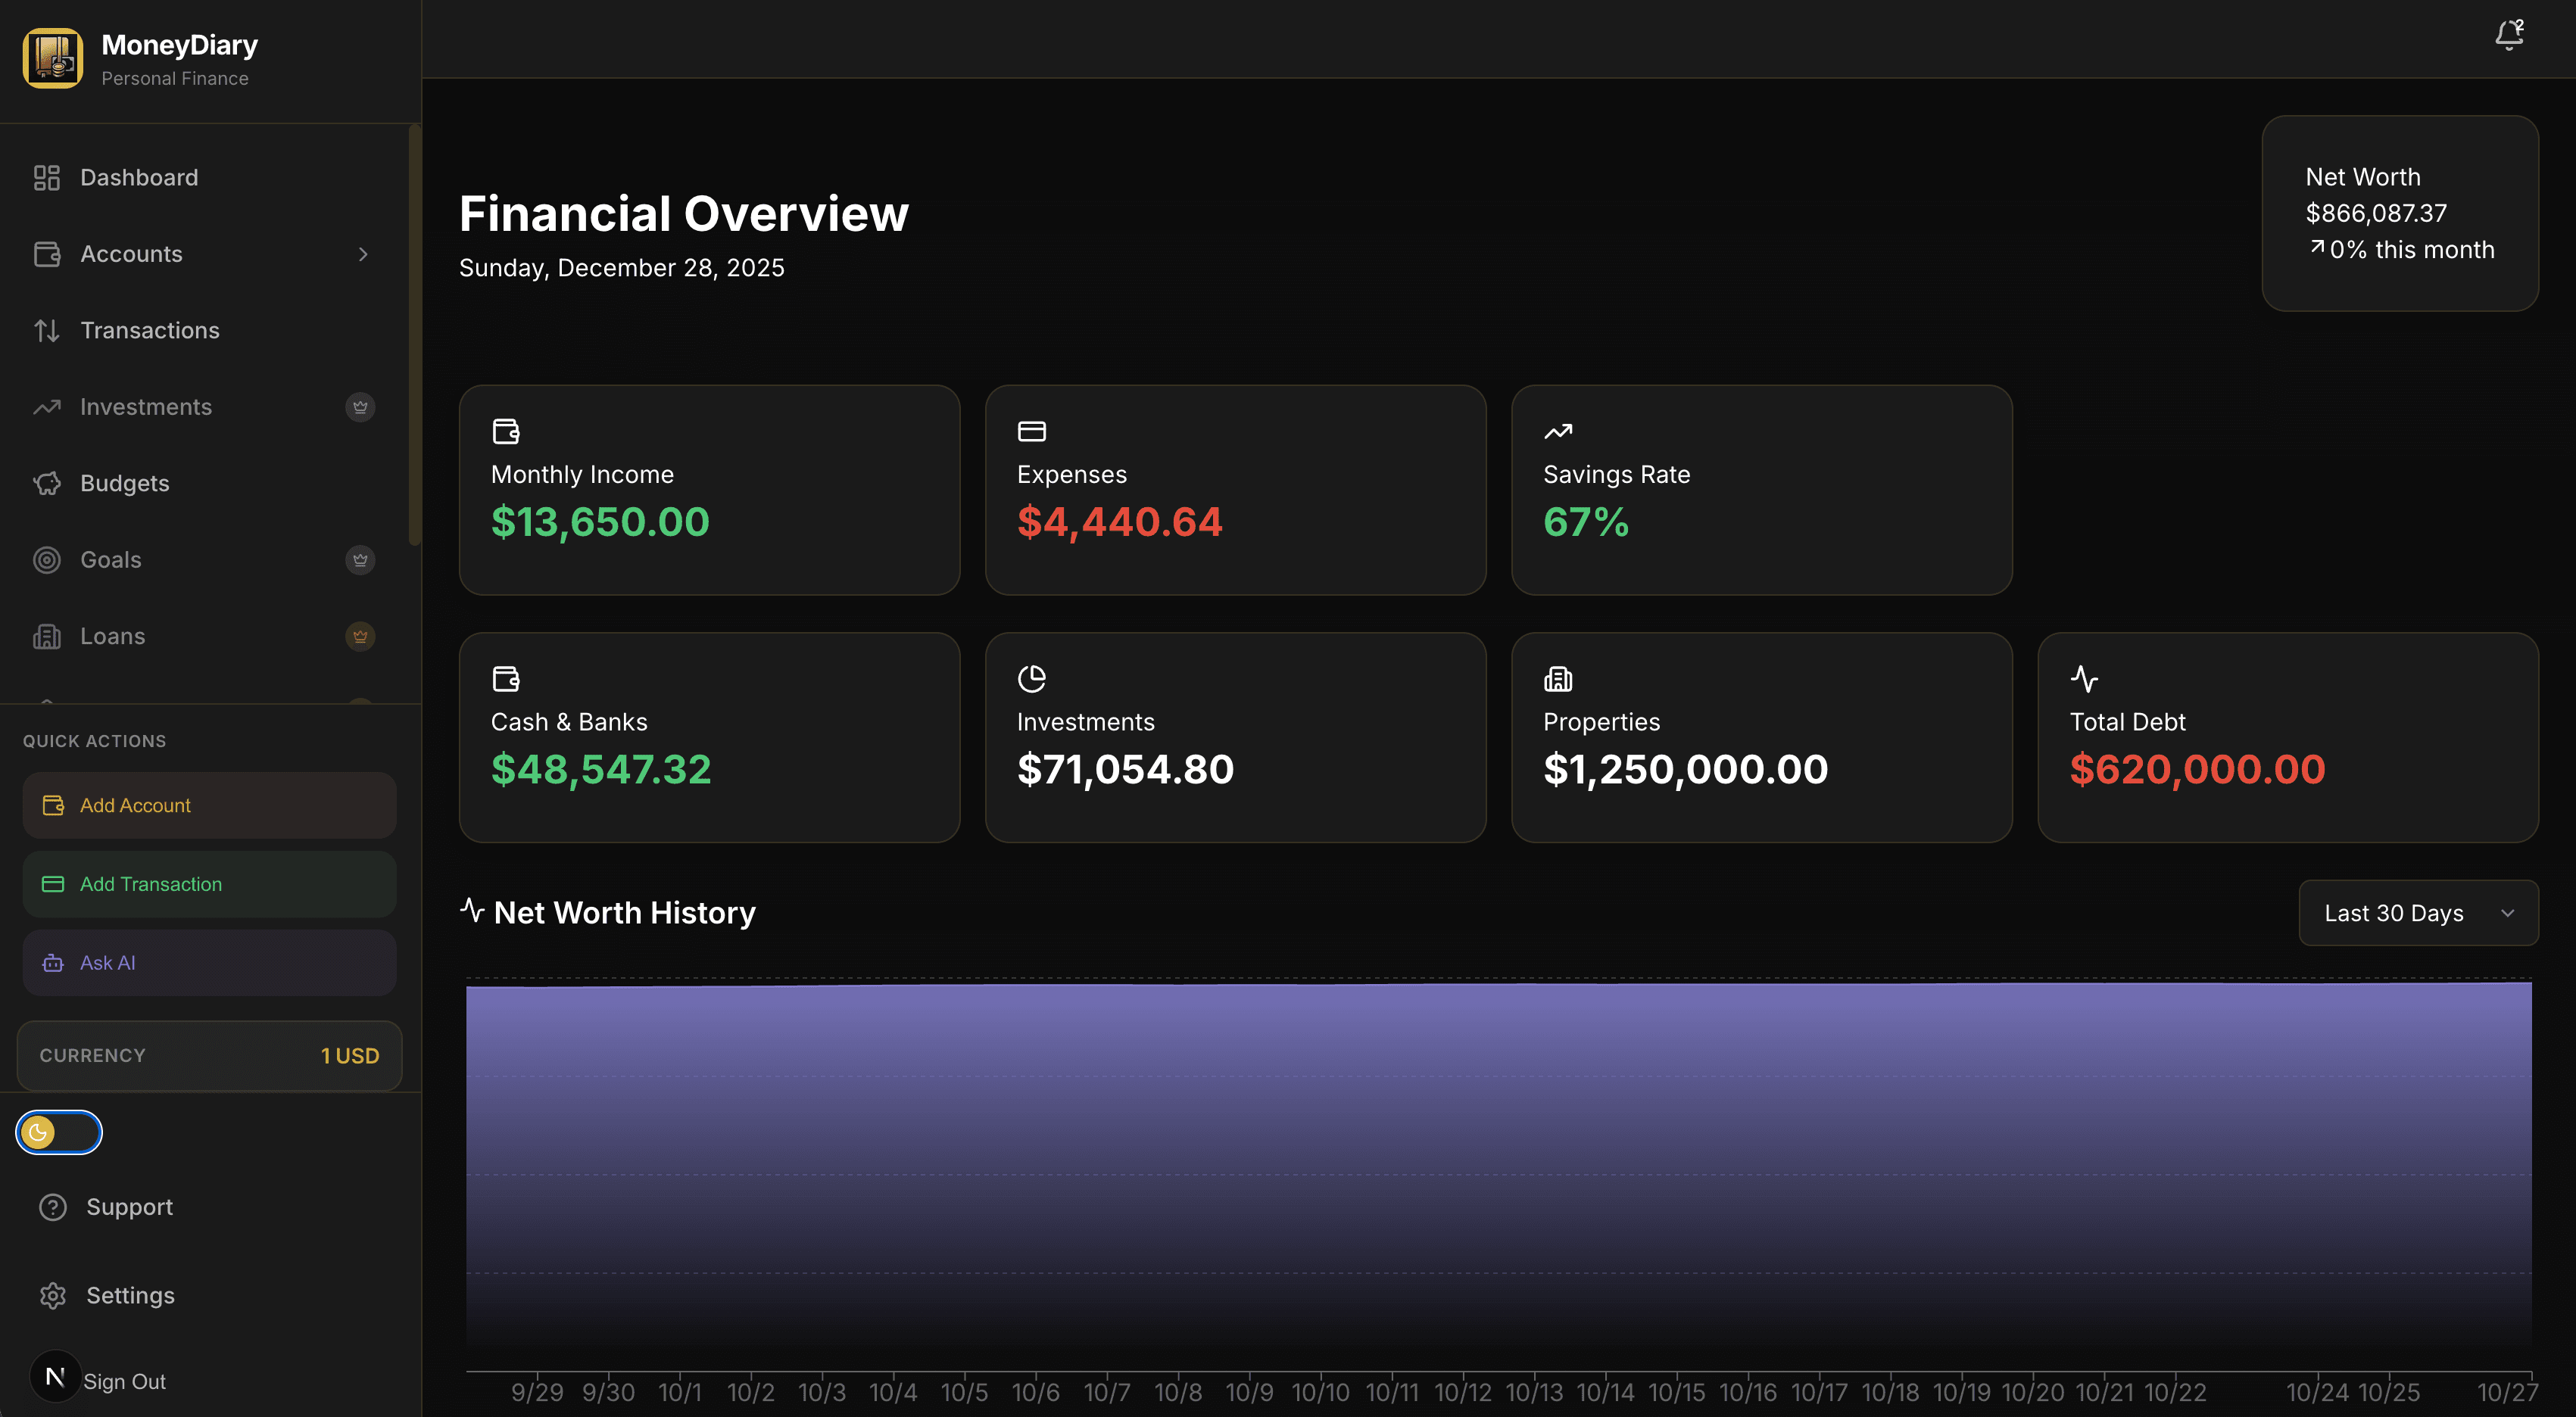Screen dimensions: 2576x1417
Task: Click the Transactions arrows icon
Action: coord(46,330)
